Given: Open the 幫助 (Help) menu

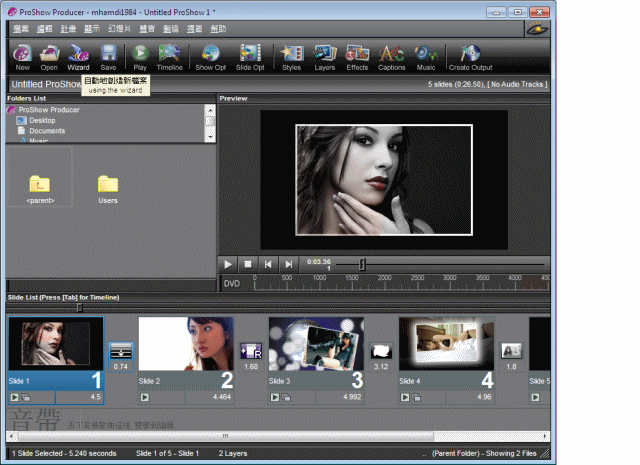Looking at the screenshot, I should tap(218, 29).
